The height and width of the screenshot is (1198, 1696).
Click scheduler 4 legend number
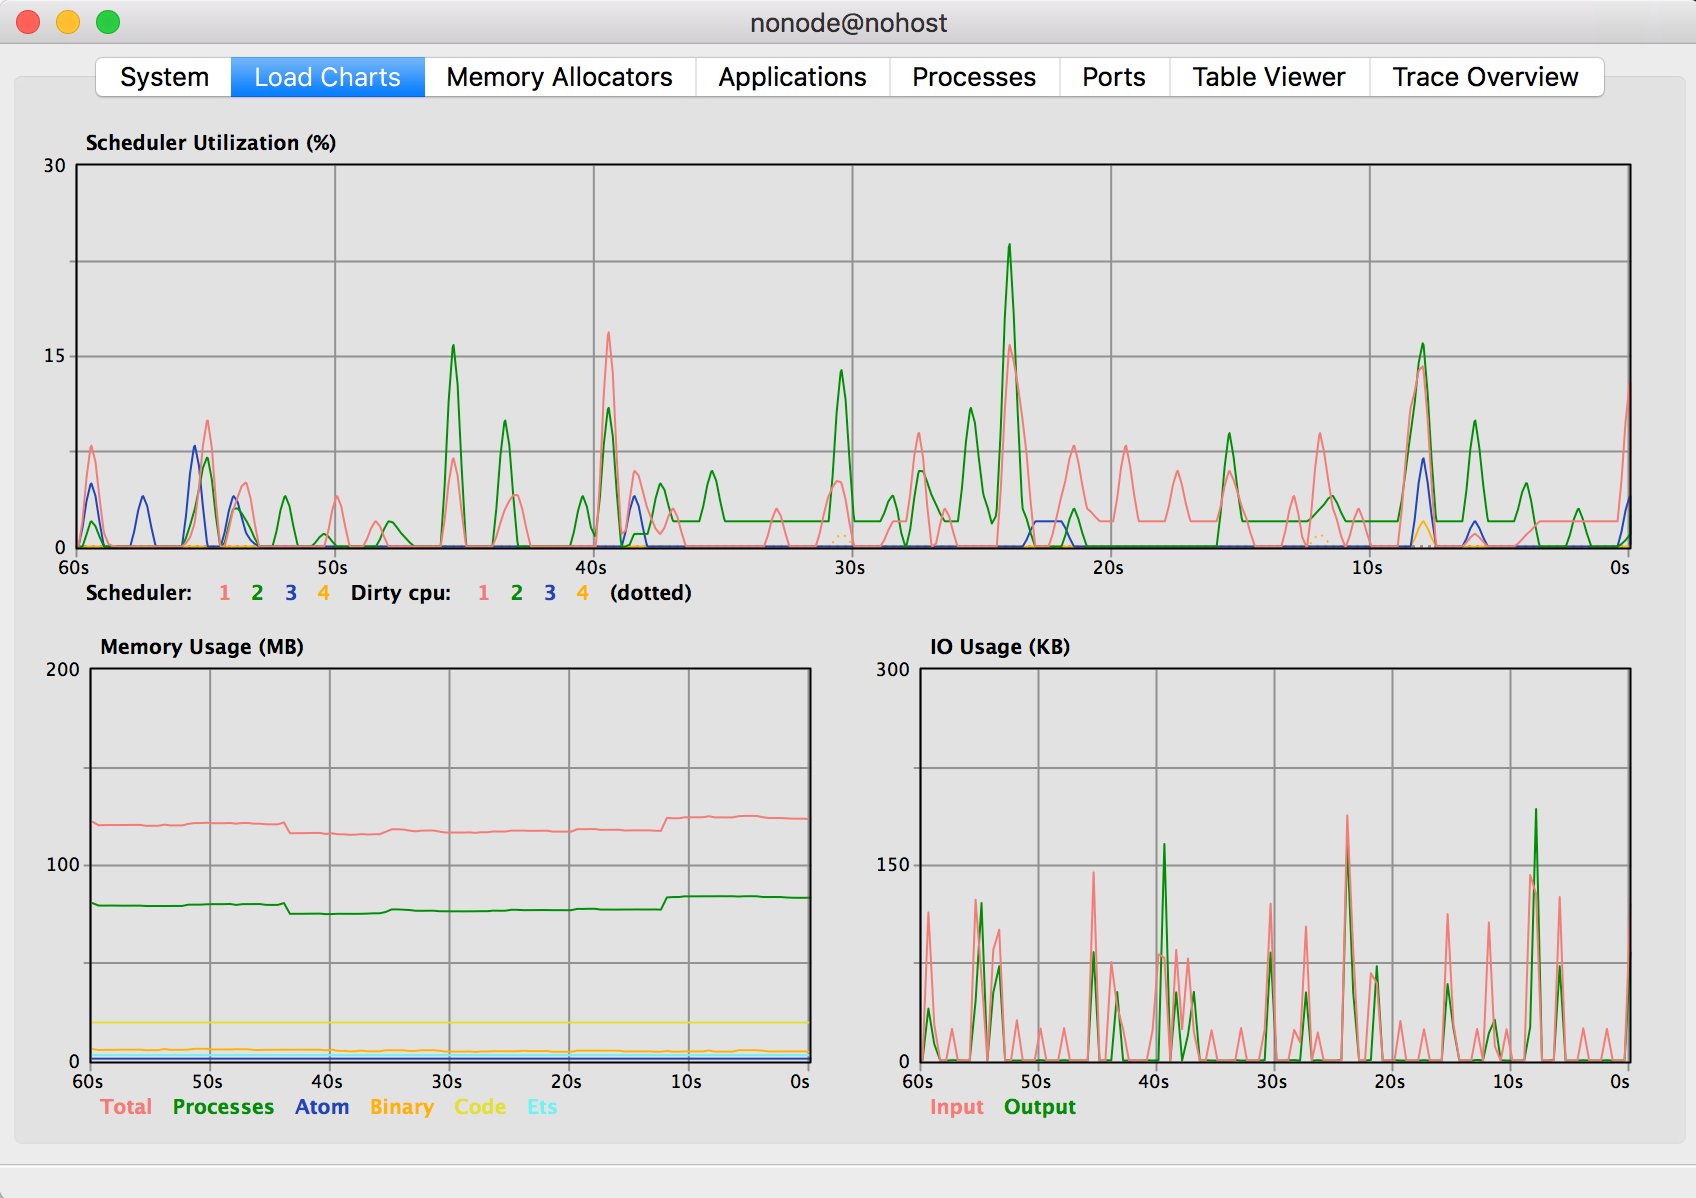pyautogui.click(x=324, y=593)
